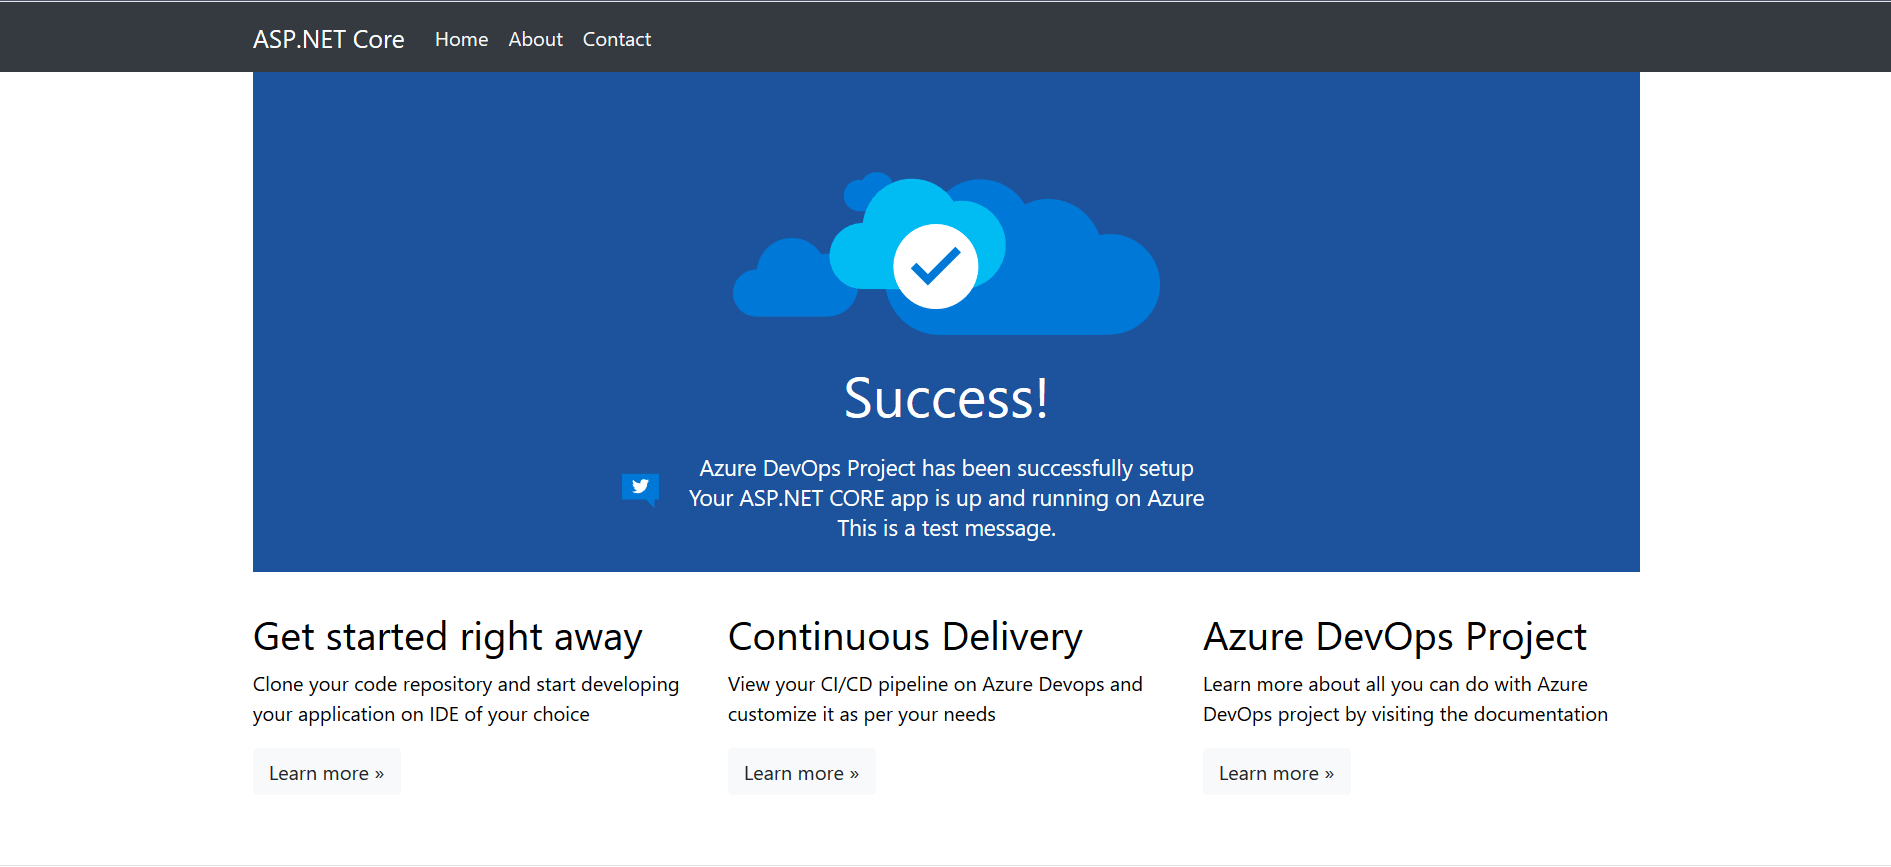Image resolution: width=1891 pixels, height=867 pixels.
Task: Click the 'Azure DevOps Project' column heading
Action: [x=1395, y=637]
